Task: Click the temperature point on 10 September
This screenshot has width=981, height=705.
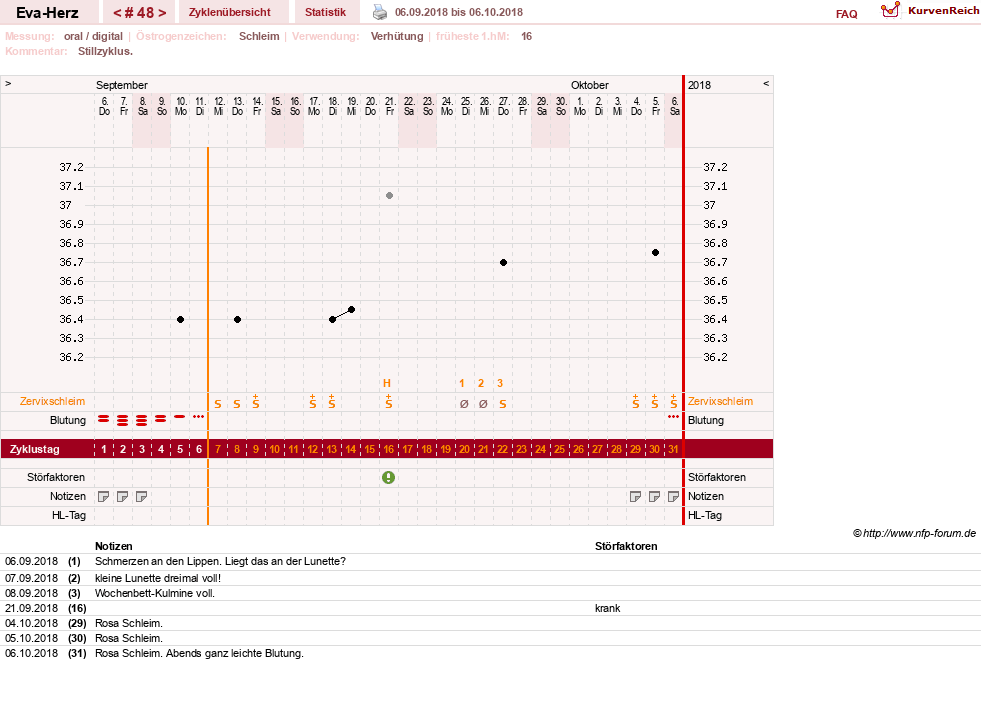Action: point(180,320)
